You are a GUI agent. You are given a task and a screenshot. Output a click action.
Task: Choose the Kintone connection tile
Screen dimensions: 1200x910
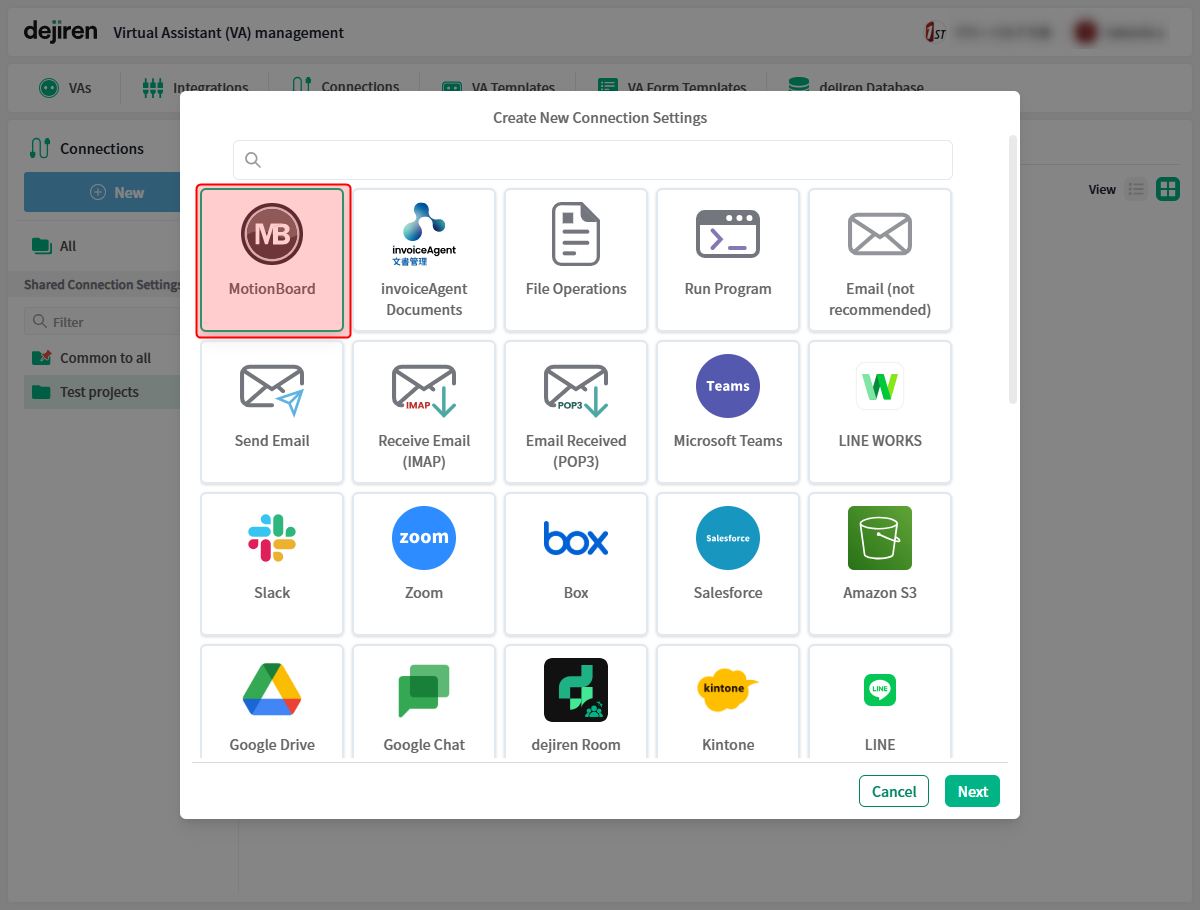click(728, 703)
